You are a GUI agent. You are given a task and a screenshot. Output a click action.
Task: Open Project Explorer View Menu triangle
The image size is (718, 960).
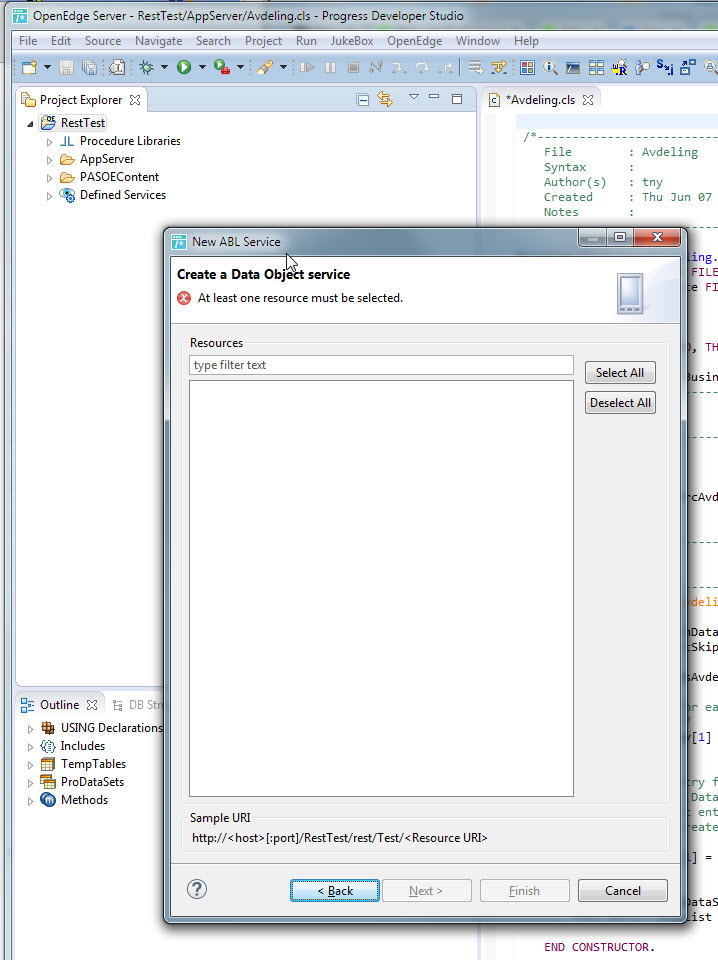point(414,97)
